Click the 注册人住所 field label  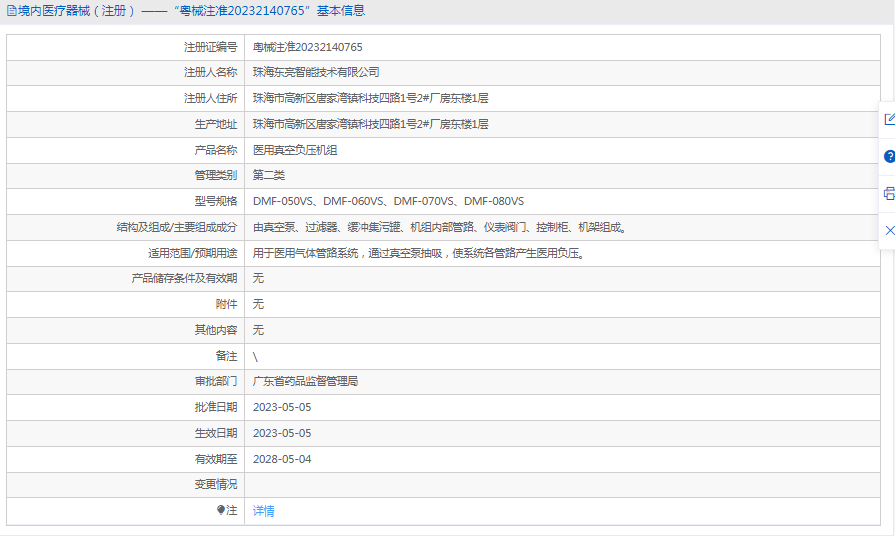point(210,98)
